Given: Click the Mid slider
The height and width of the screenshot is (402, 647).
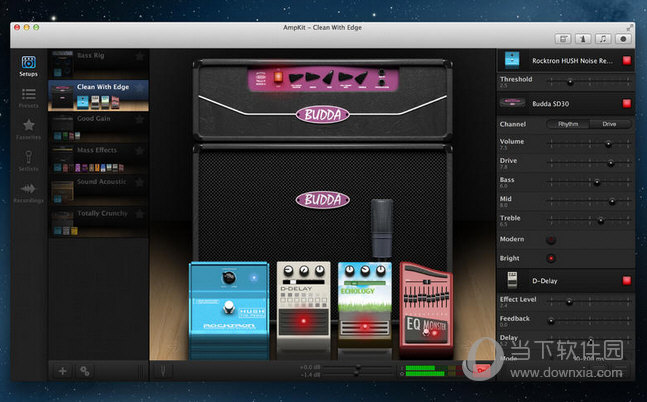Looking at the screenshot, I should coord(589,201).
